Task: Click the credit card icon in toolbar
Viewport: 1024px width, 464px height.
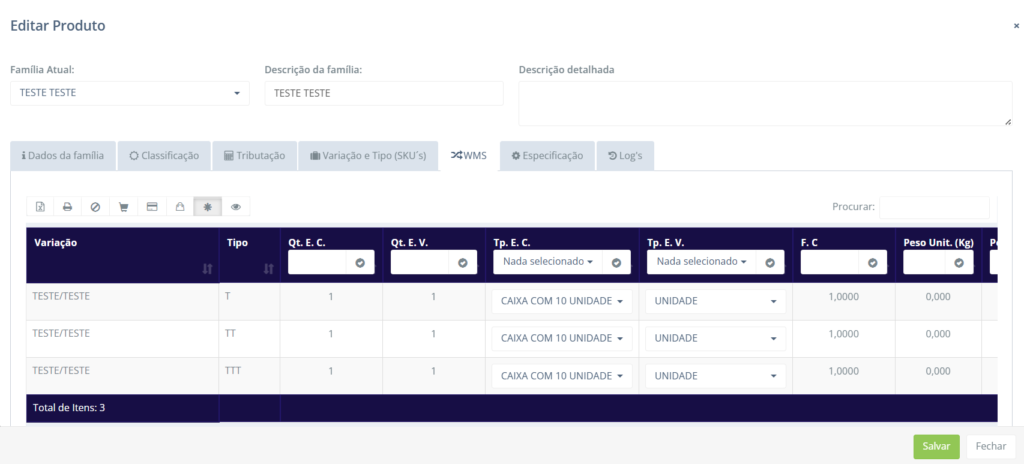Action: click(152, 207)
